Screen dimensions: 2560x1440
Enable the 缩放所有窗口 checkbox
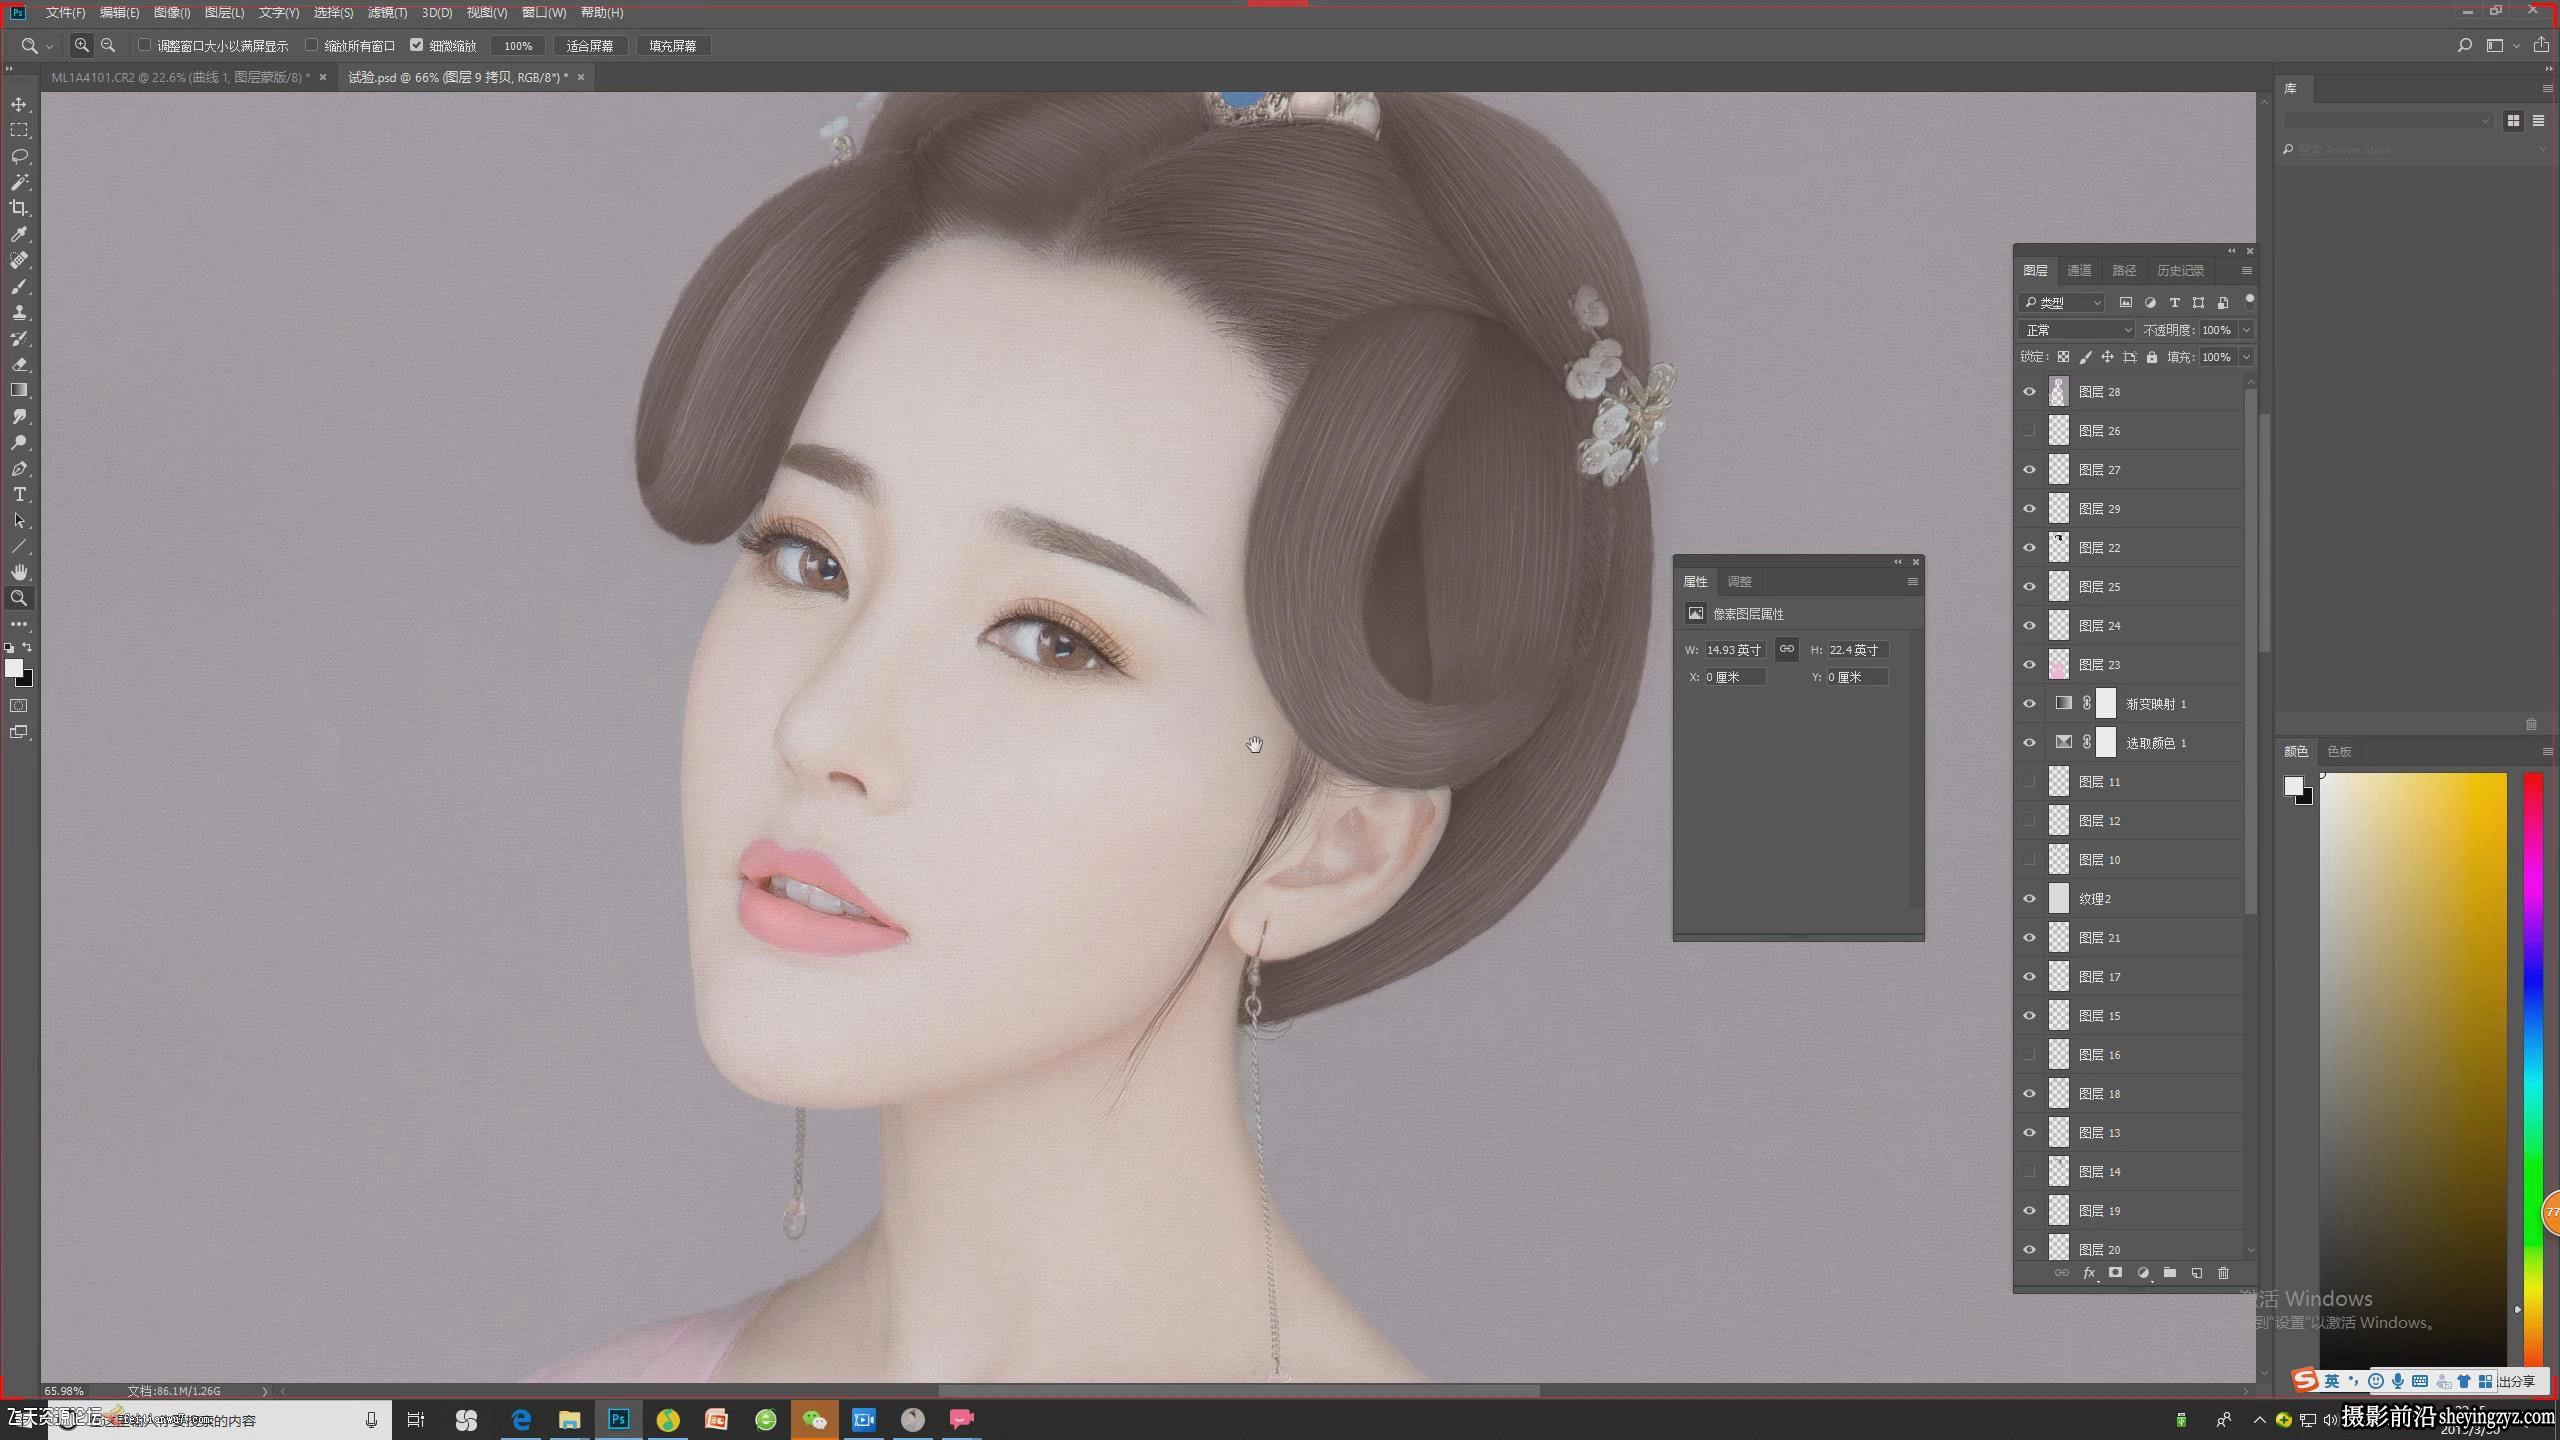point(312,45)
